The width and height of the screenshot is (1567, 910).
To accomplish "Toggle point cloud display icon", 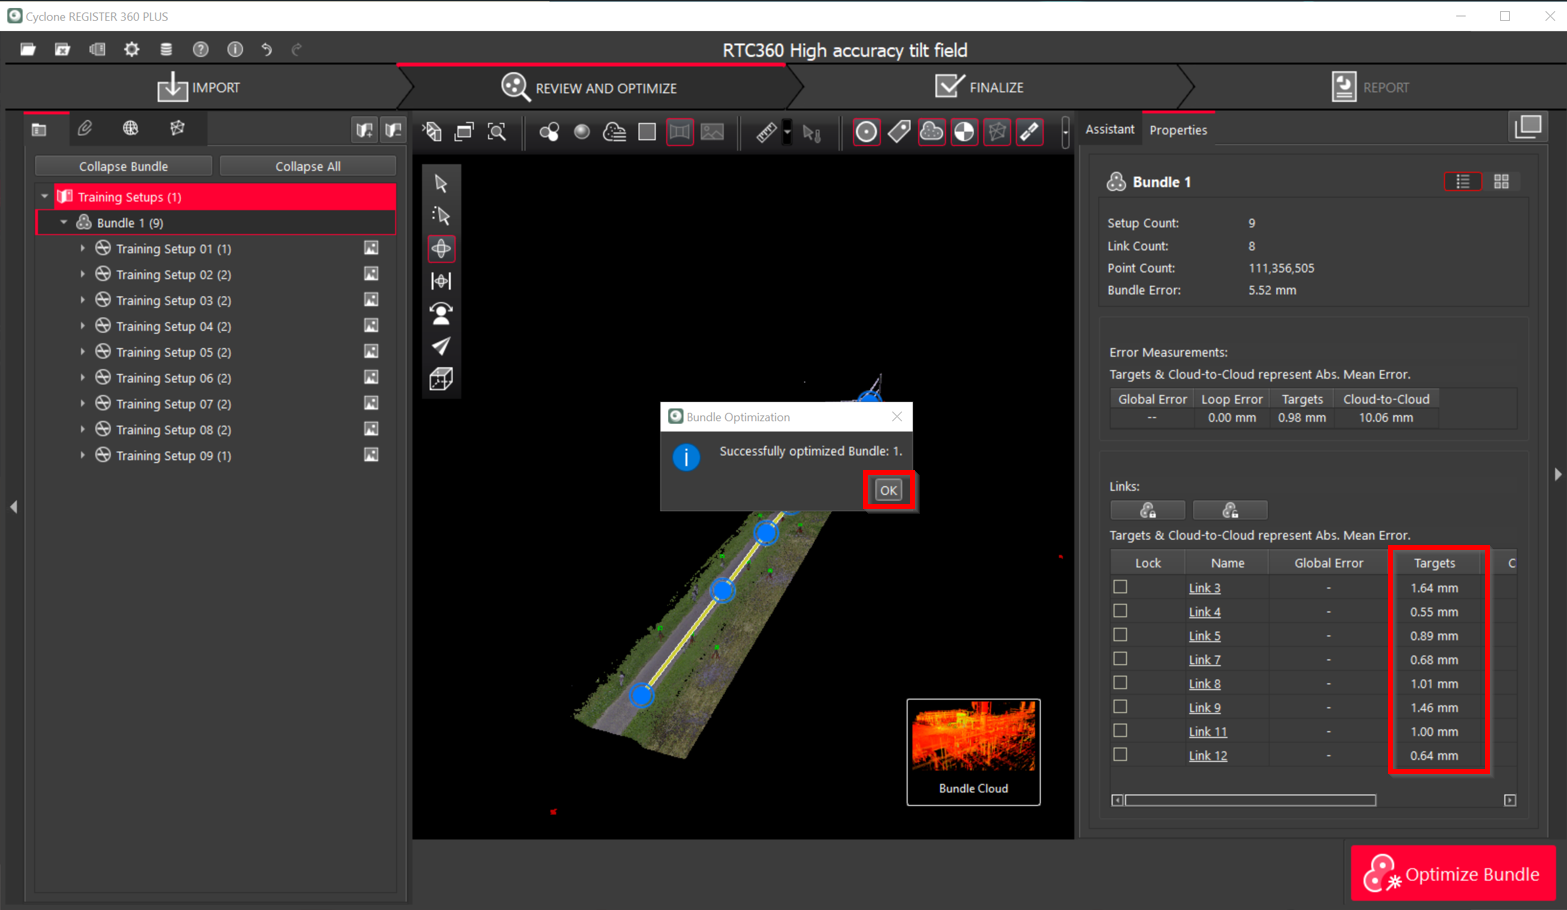I will (x=931, y=132).
